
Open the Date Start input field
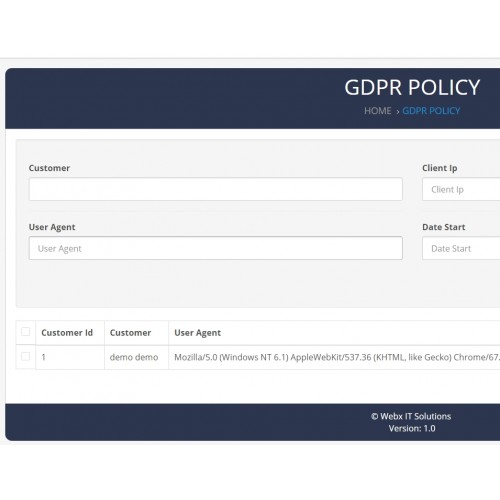click(x=461, y=248)
